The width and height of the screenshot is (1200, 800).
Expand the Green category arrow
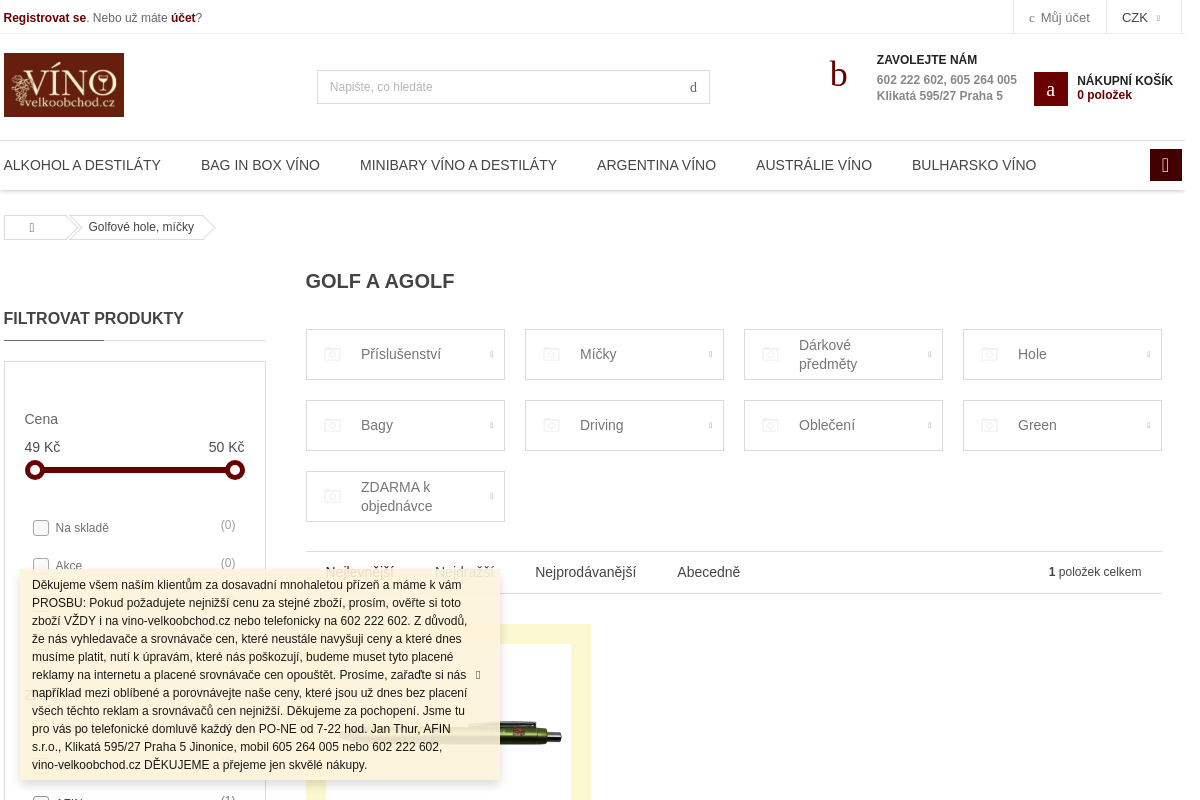tap(1149, 425)
